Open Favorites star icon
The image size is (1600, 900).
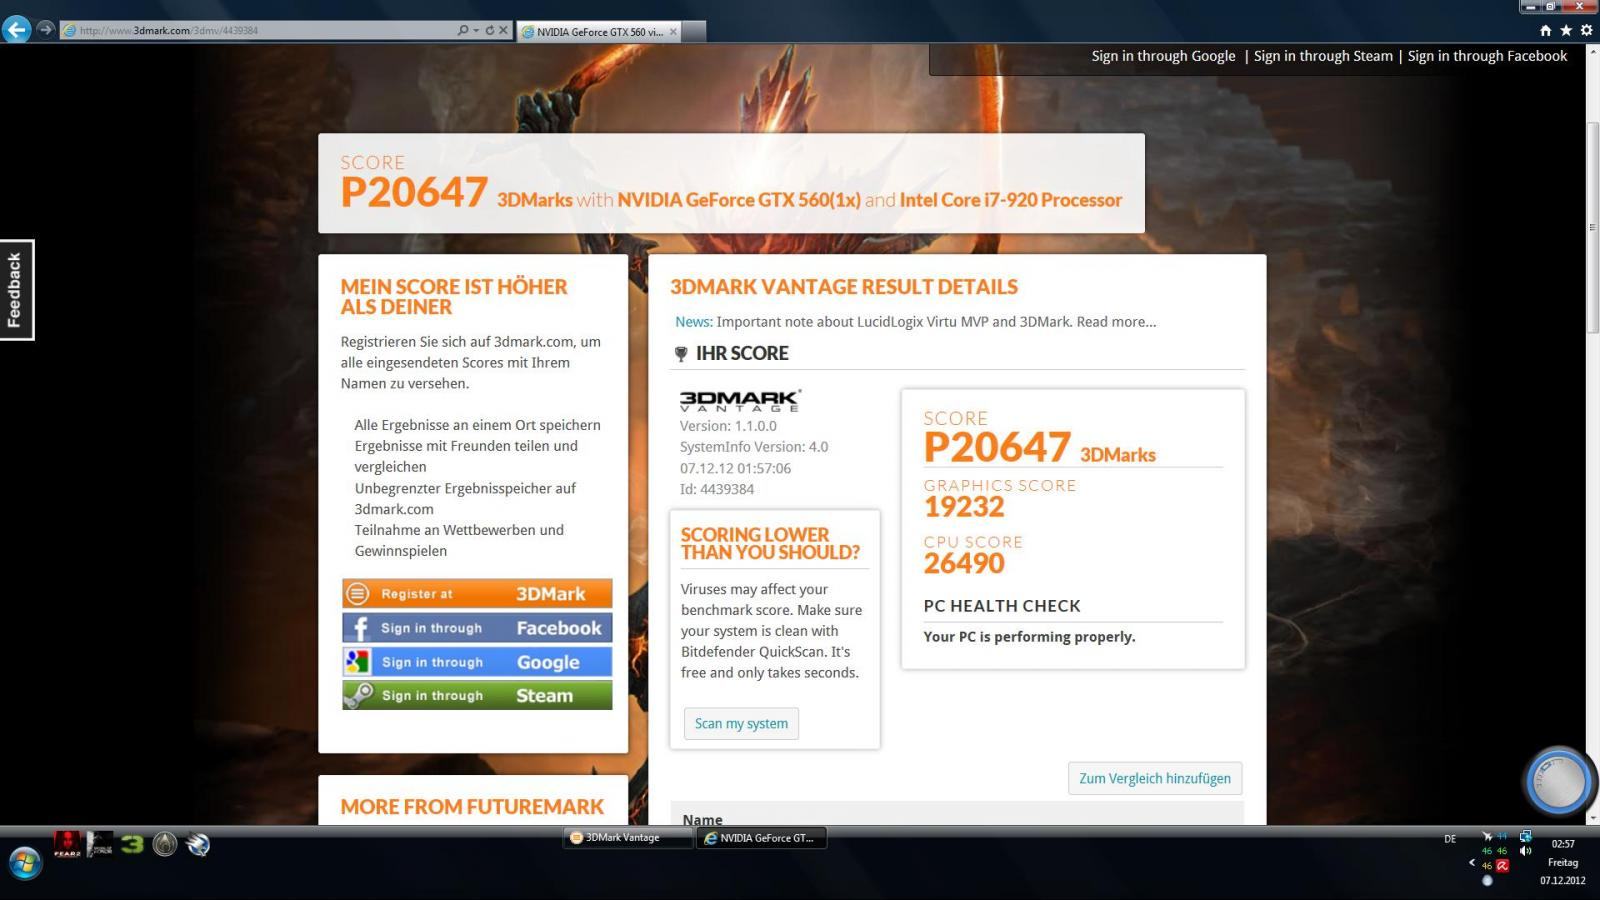point(1566,30)
